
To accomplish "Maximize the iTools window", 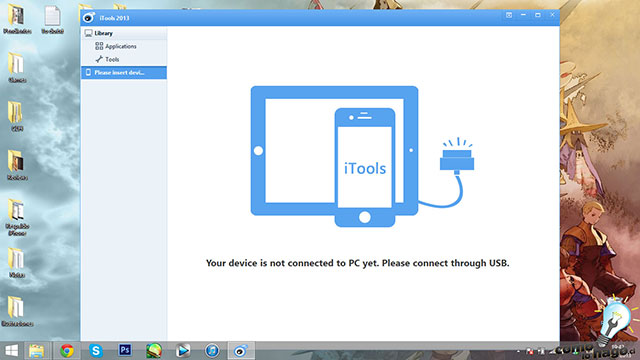I will point(538,15).
